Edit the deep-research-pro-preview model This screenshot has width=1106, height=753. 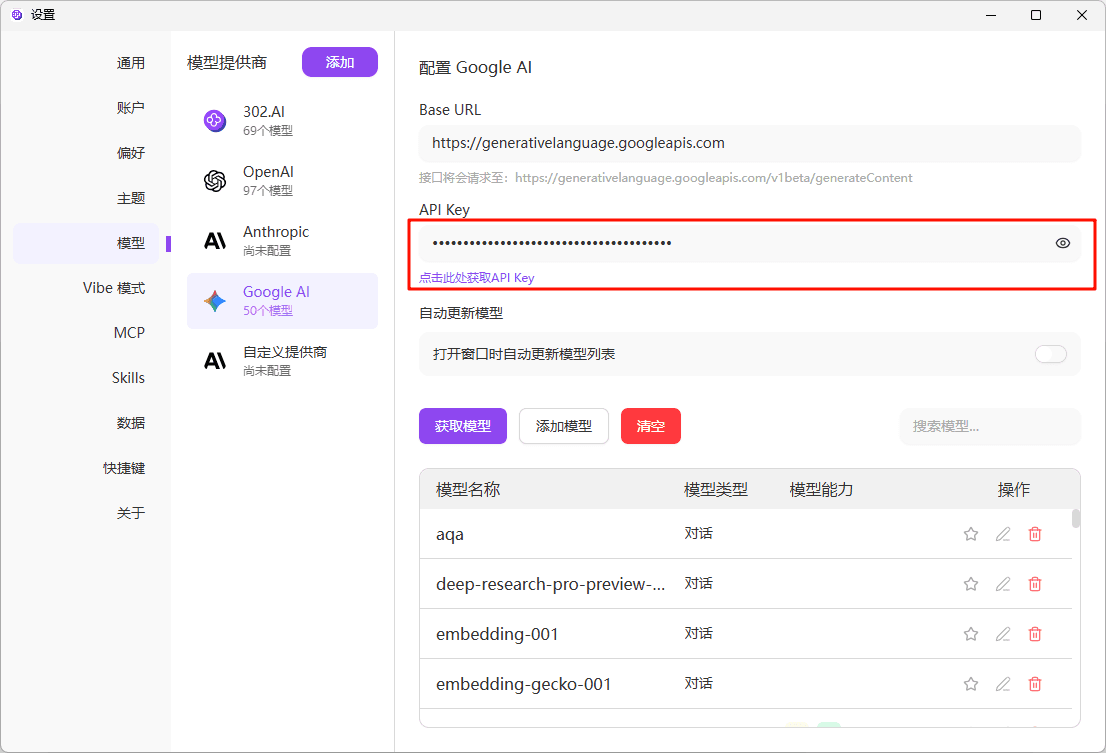[1002, 584]
